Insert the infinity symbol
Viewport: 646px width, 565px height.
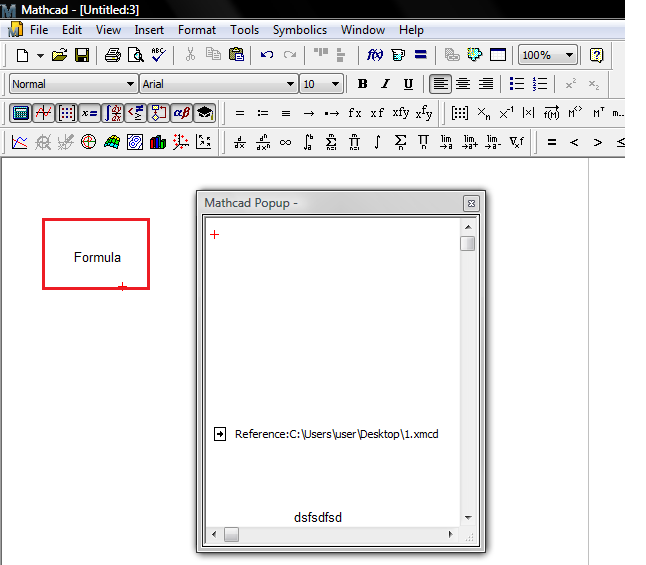click(286, 143)
